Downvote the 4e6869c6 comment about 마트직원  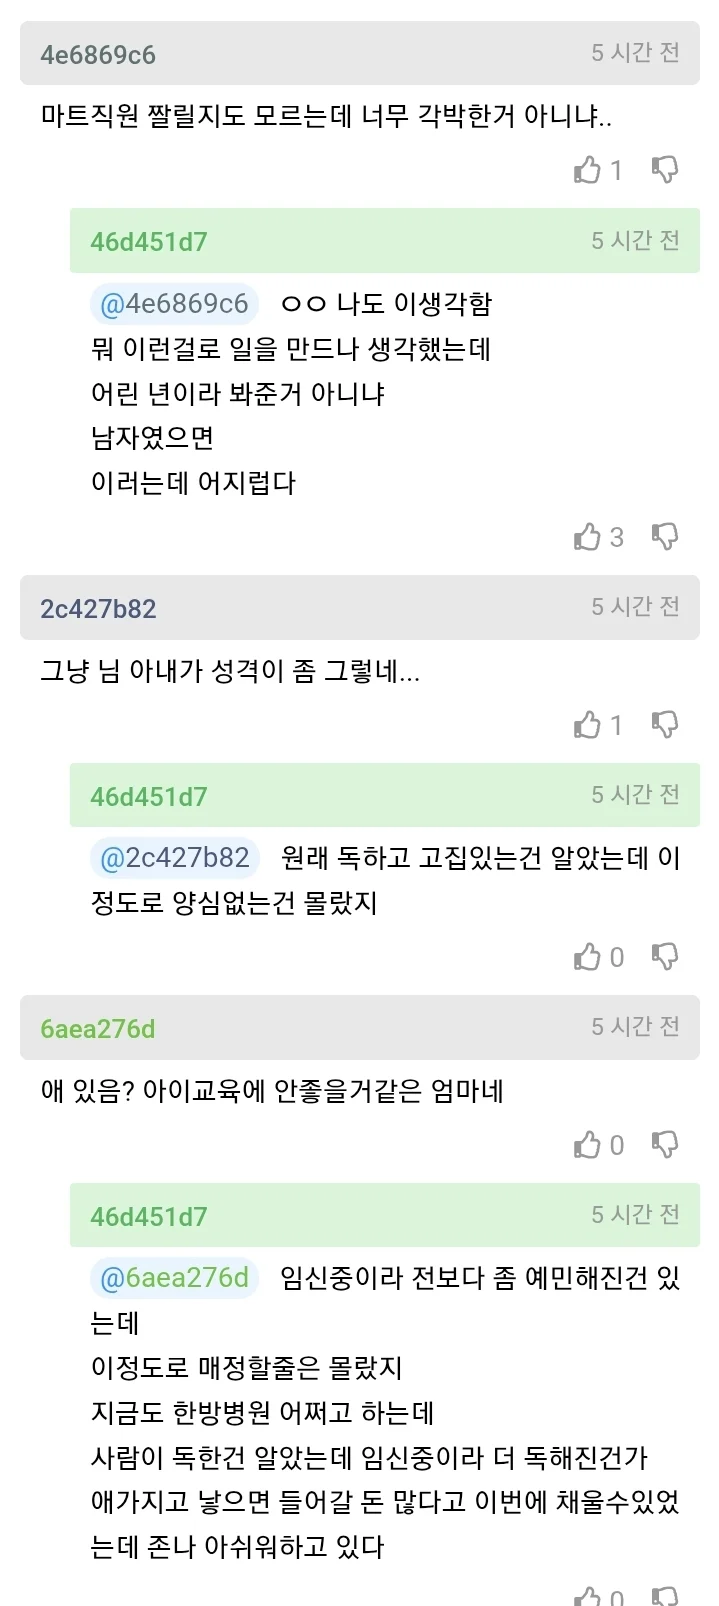[x=664, y=170]
